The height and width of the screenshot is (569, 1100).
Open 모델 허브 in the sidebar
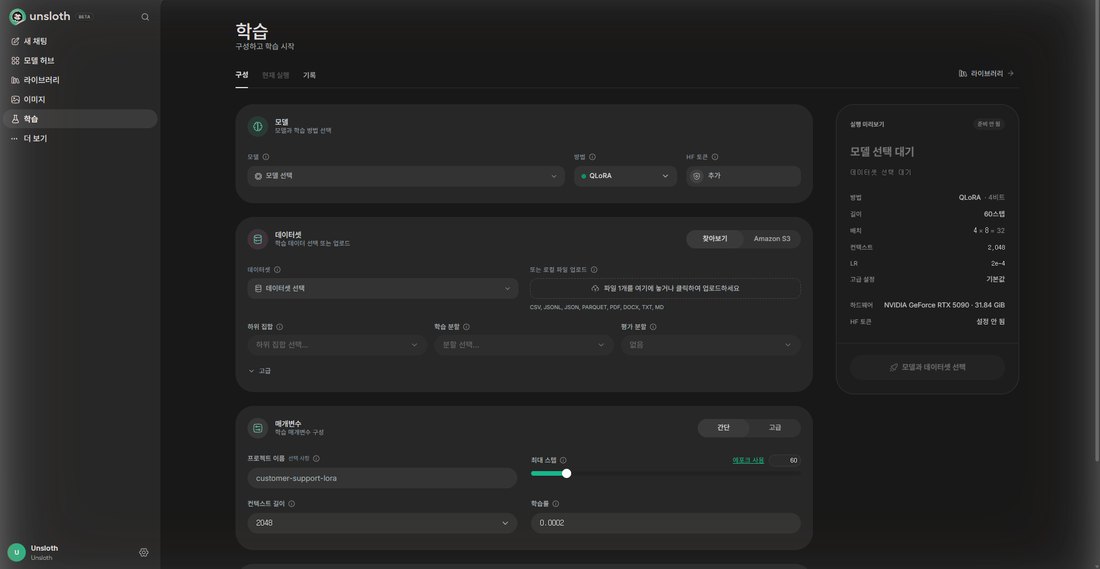pos(80,61)
